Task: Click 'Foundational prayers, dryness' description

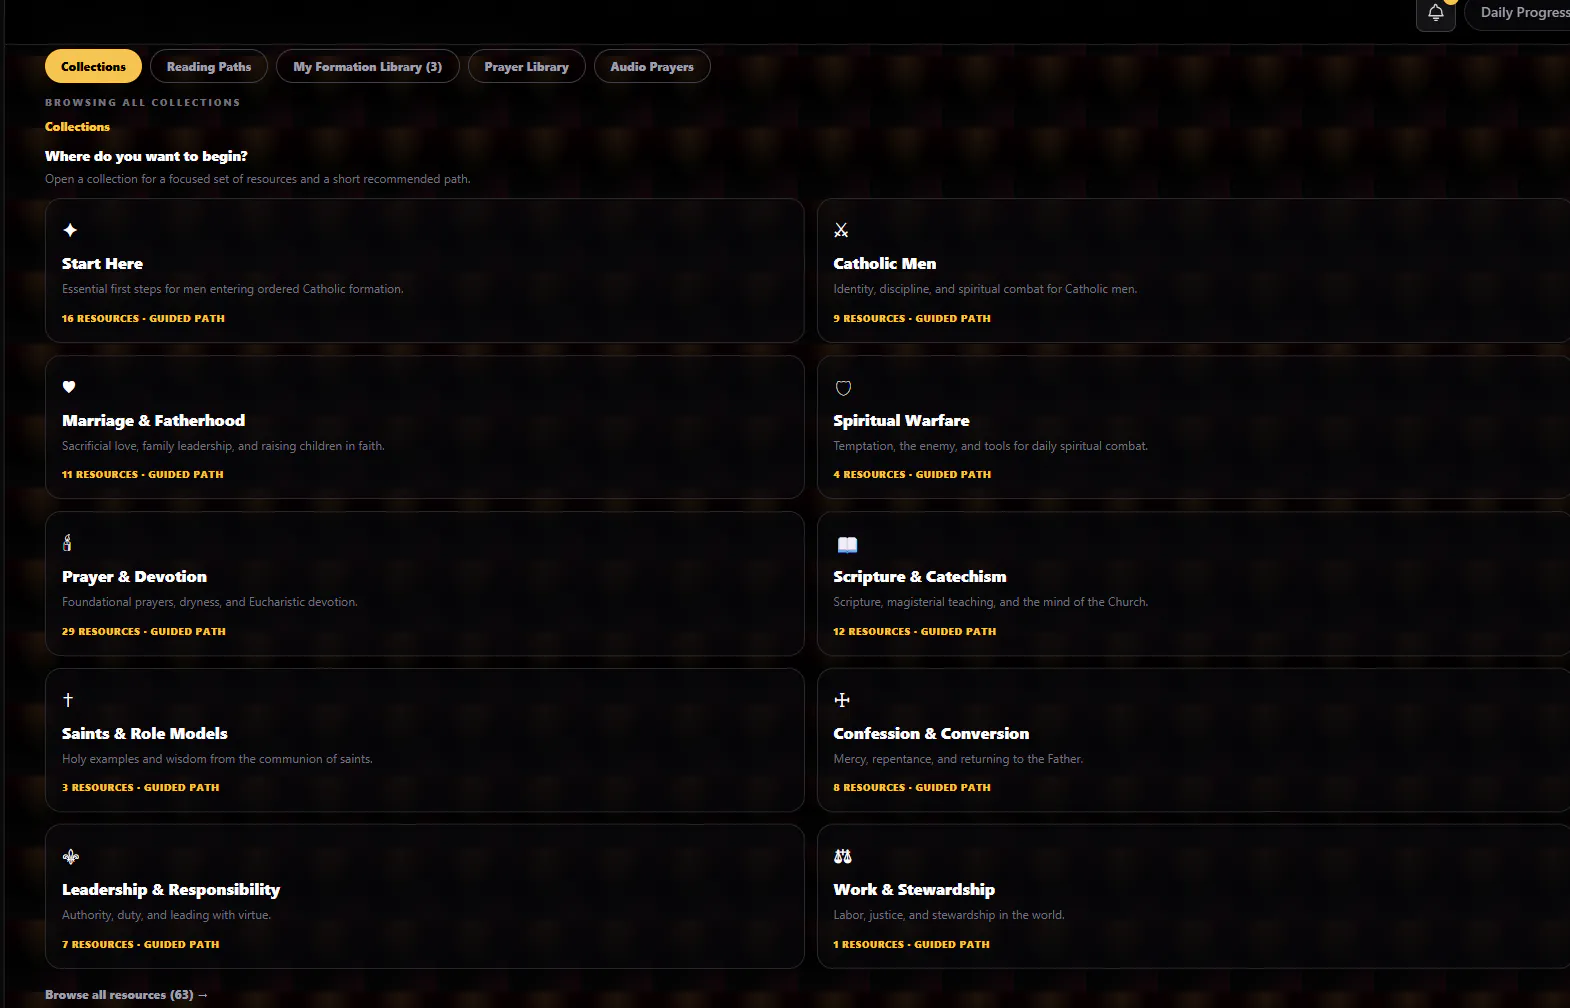Action: click(210, 602)
